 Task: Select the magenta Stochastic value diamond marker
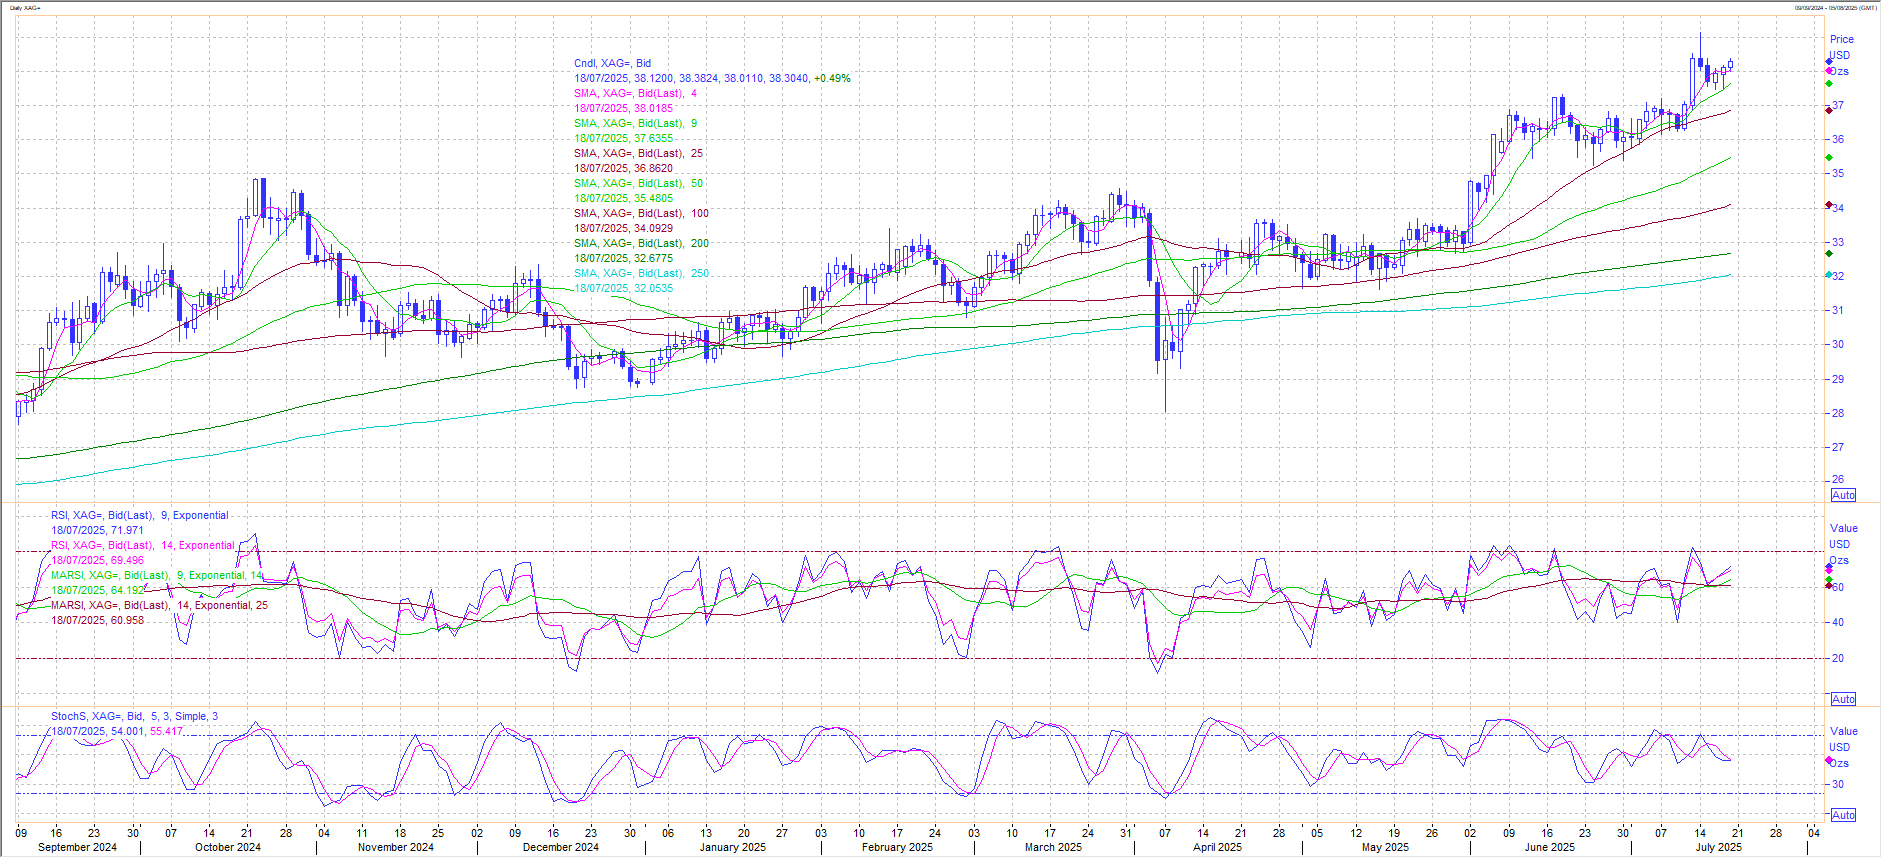point(1829,760)
